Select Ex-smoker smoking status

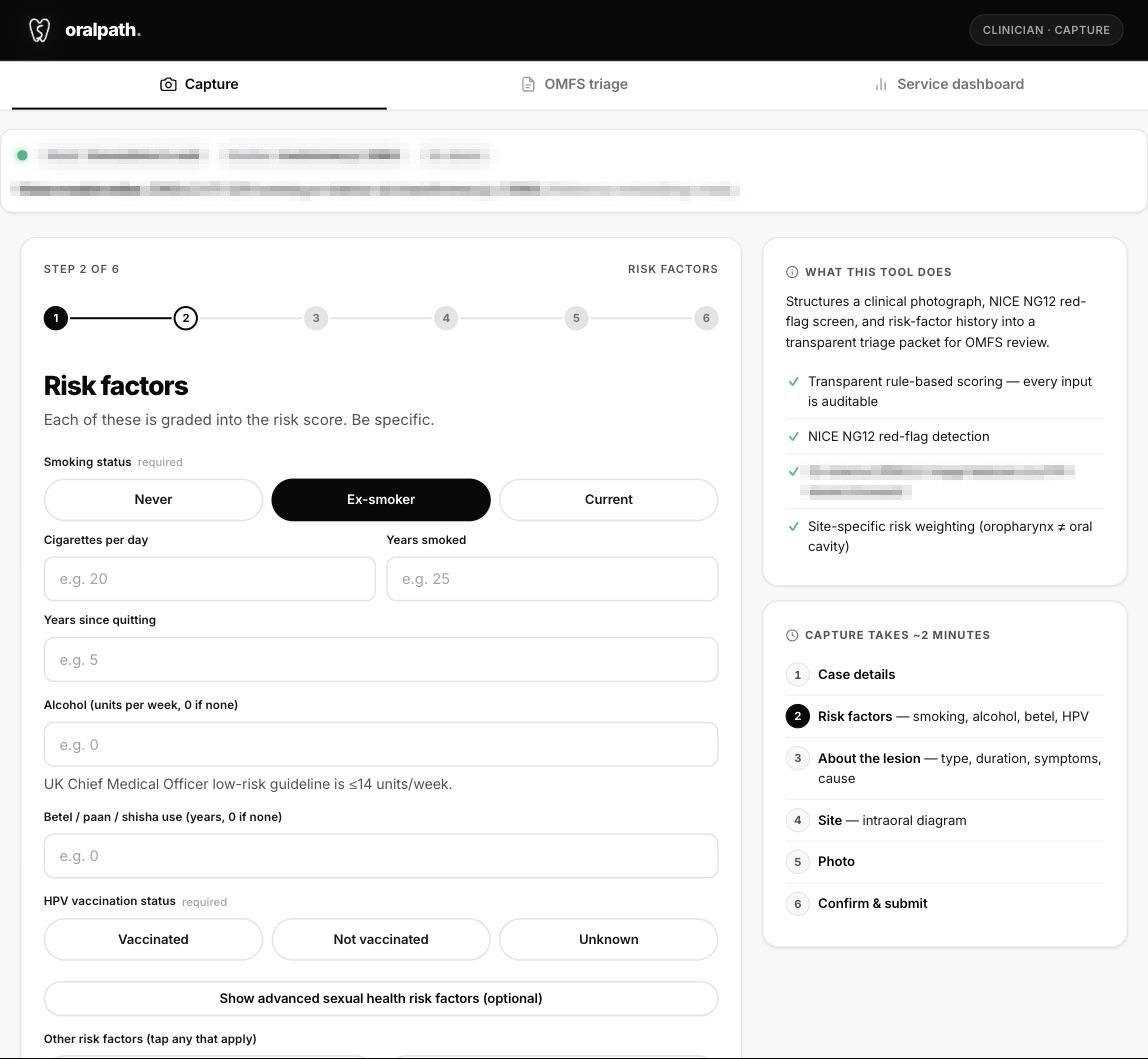[x=381, y=499]
